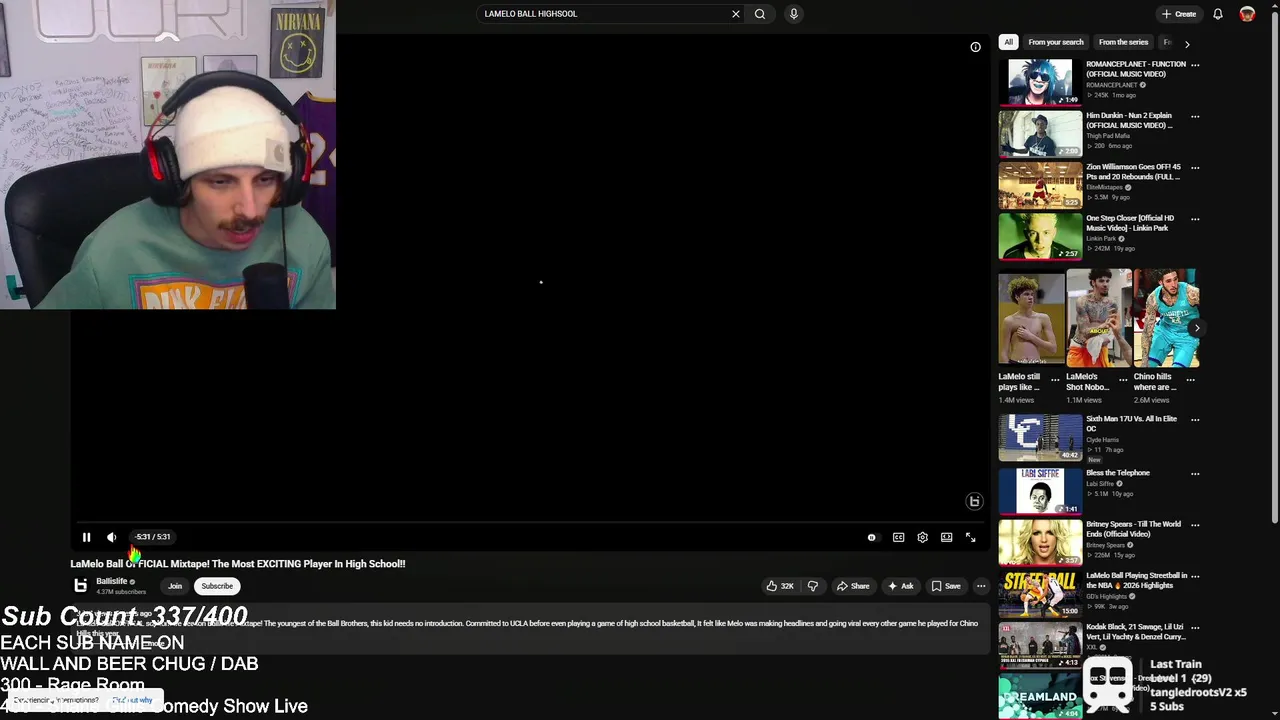Open Bless the Telephone video title
This screenshot has height=720, width=1280.
(1118, 473)
